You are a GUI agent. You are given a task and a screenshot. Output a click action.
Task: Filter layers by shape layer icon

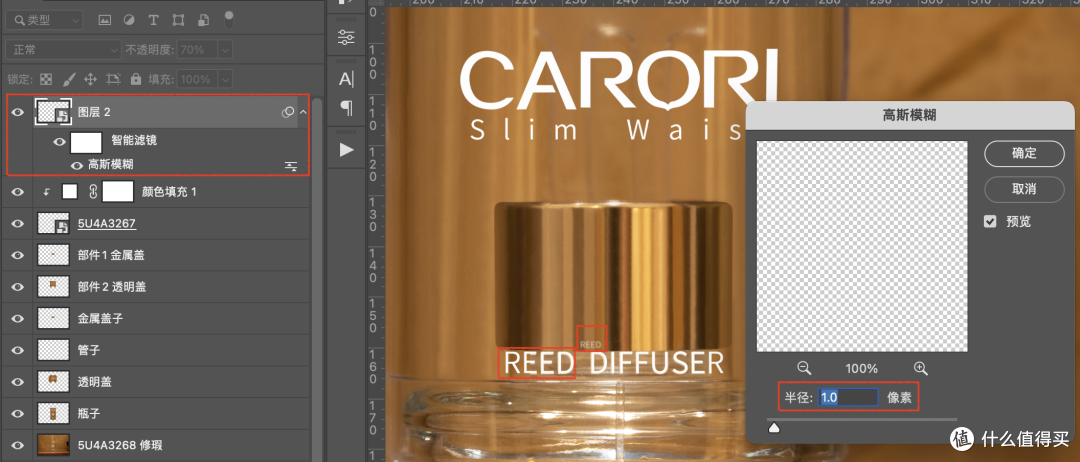178,20
